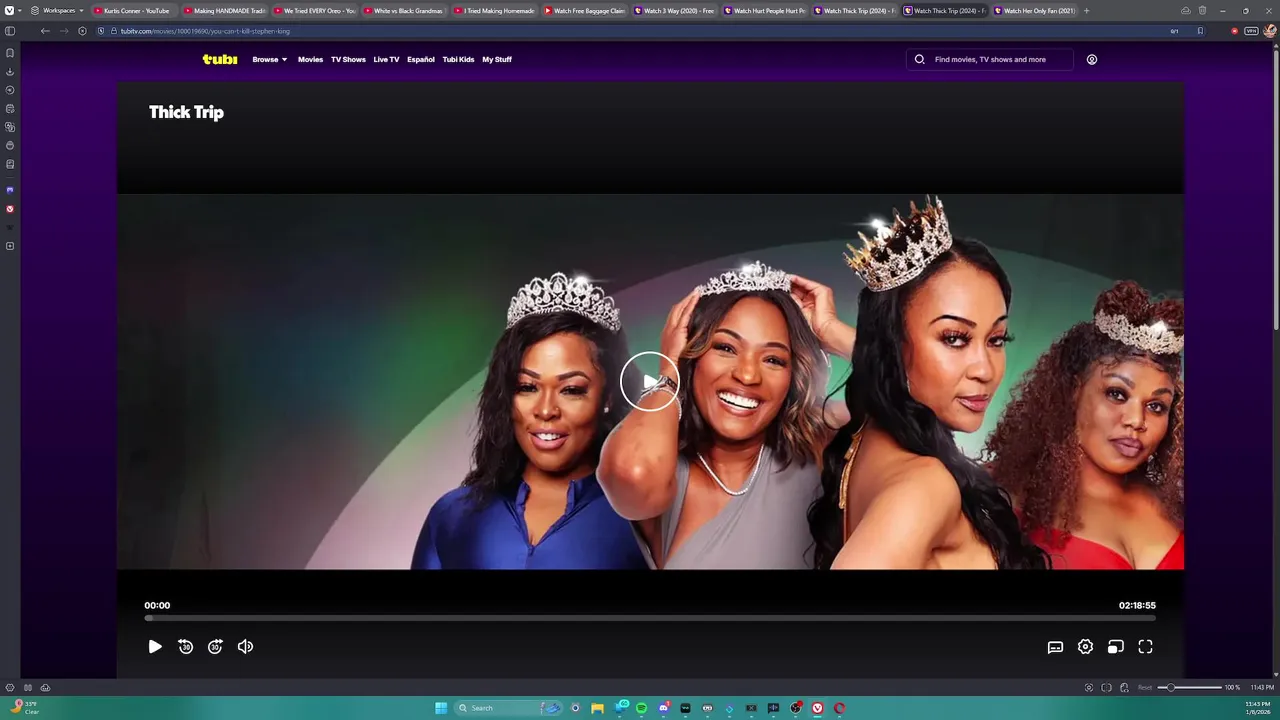
Task: Switch to the mini player view
Action: 1115,647
